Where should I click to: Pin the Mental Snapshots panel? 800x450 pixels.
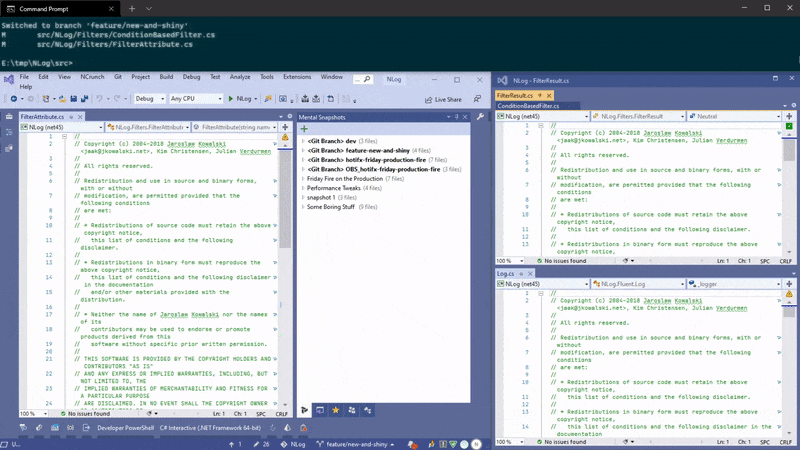[456, 117]
